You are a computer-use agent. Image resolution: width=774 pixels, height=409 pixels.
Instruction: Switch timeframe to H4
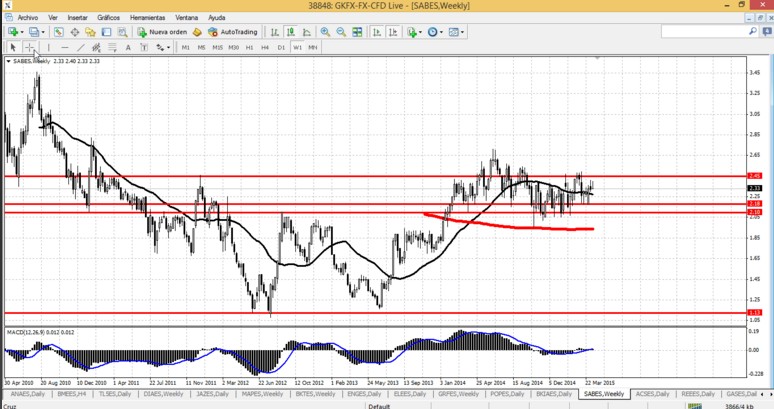265,47
